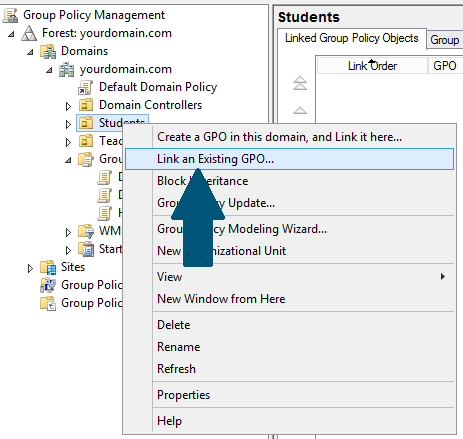Select Help in the context menu
This screenshot has height=439, width=463.
(x=289, y=421)
